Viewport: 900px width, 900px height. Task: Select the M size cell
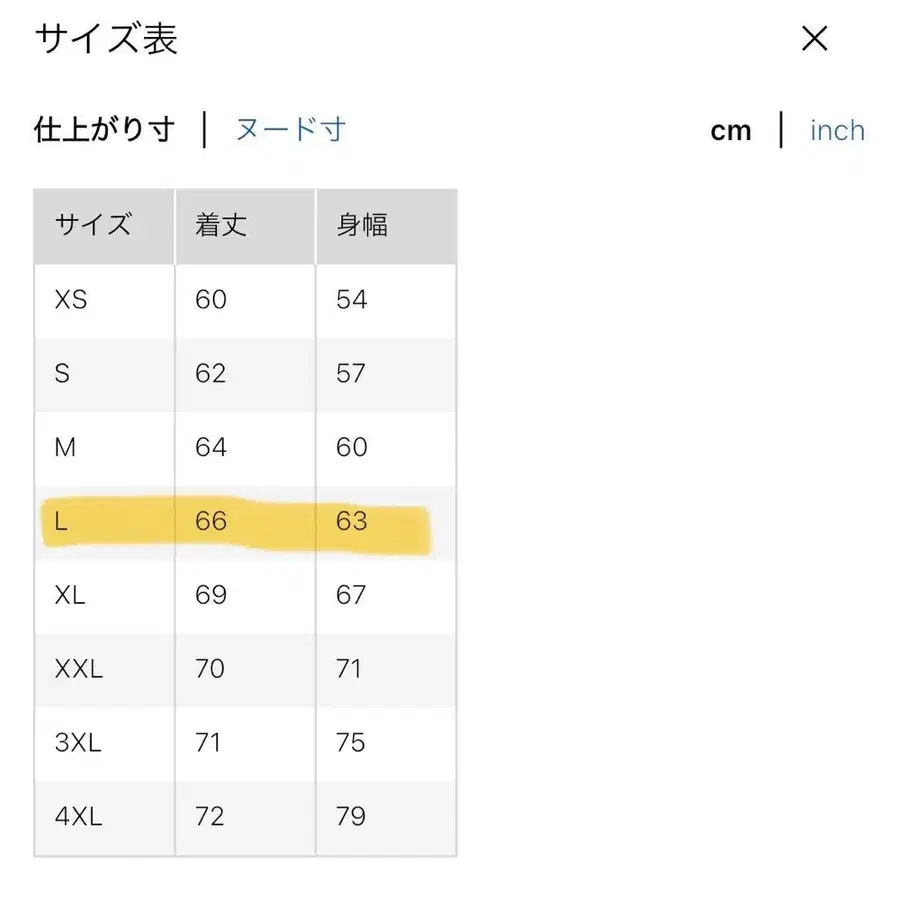(x=64, y=448)
